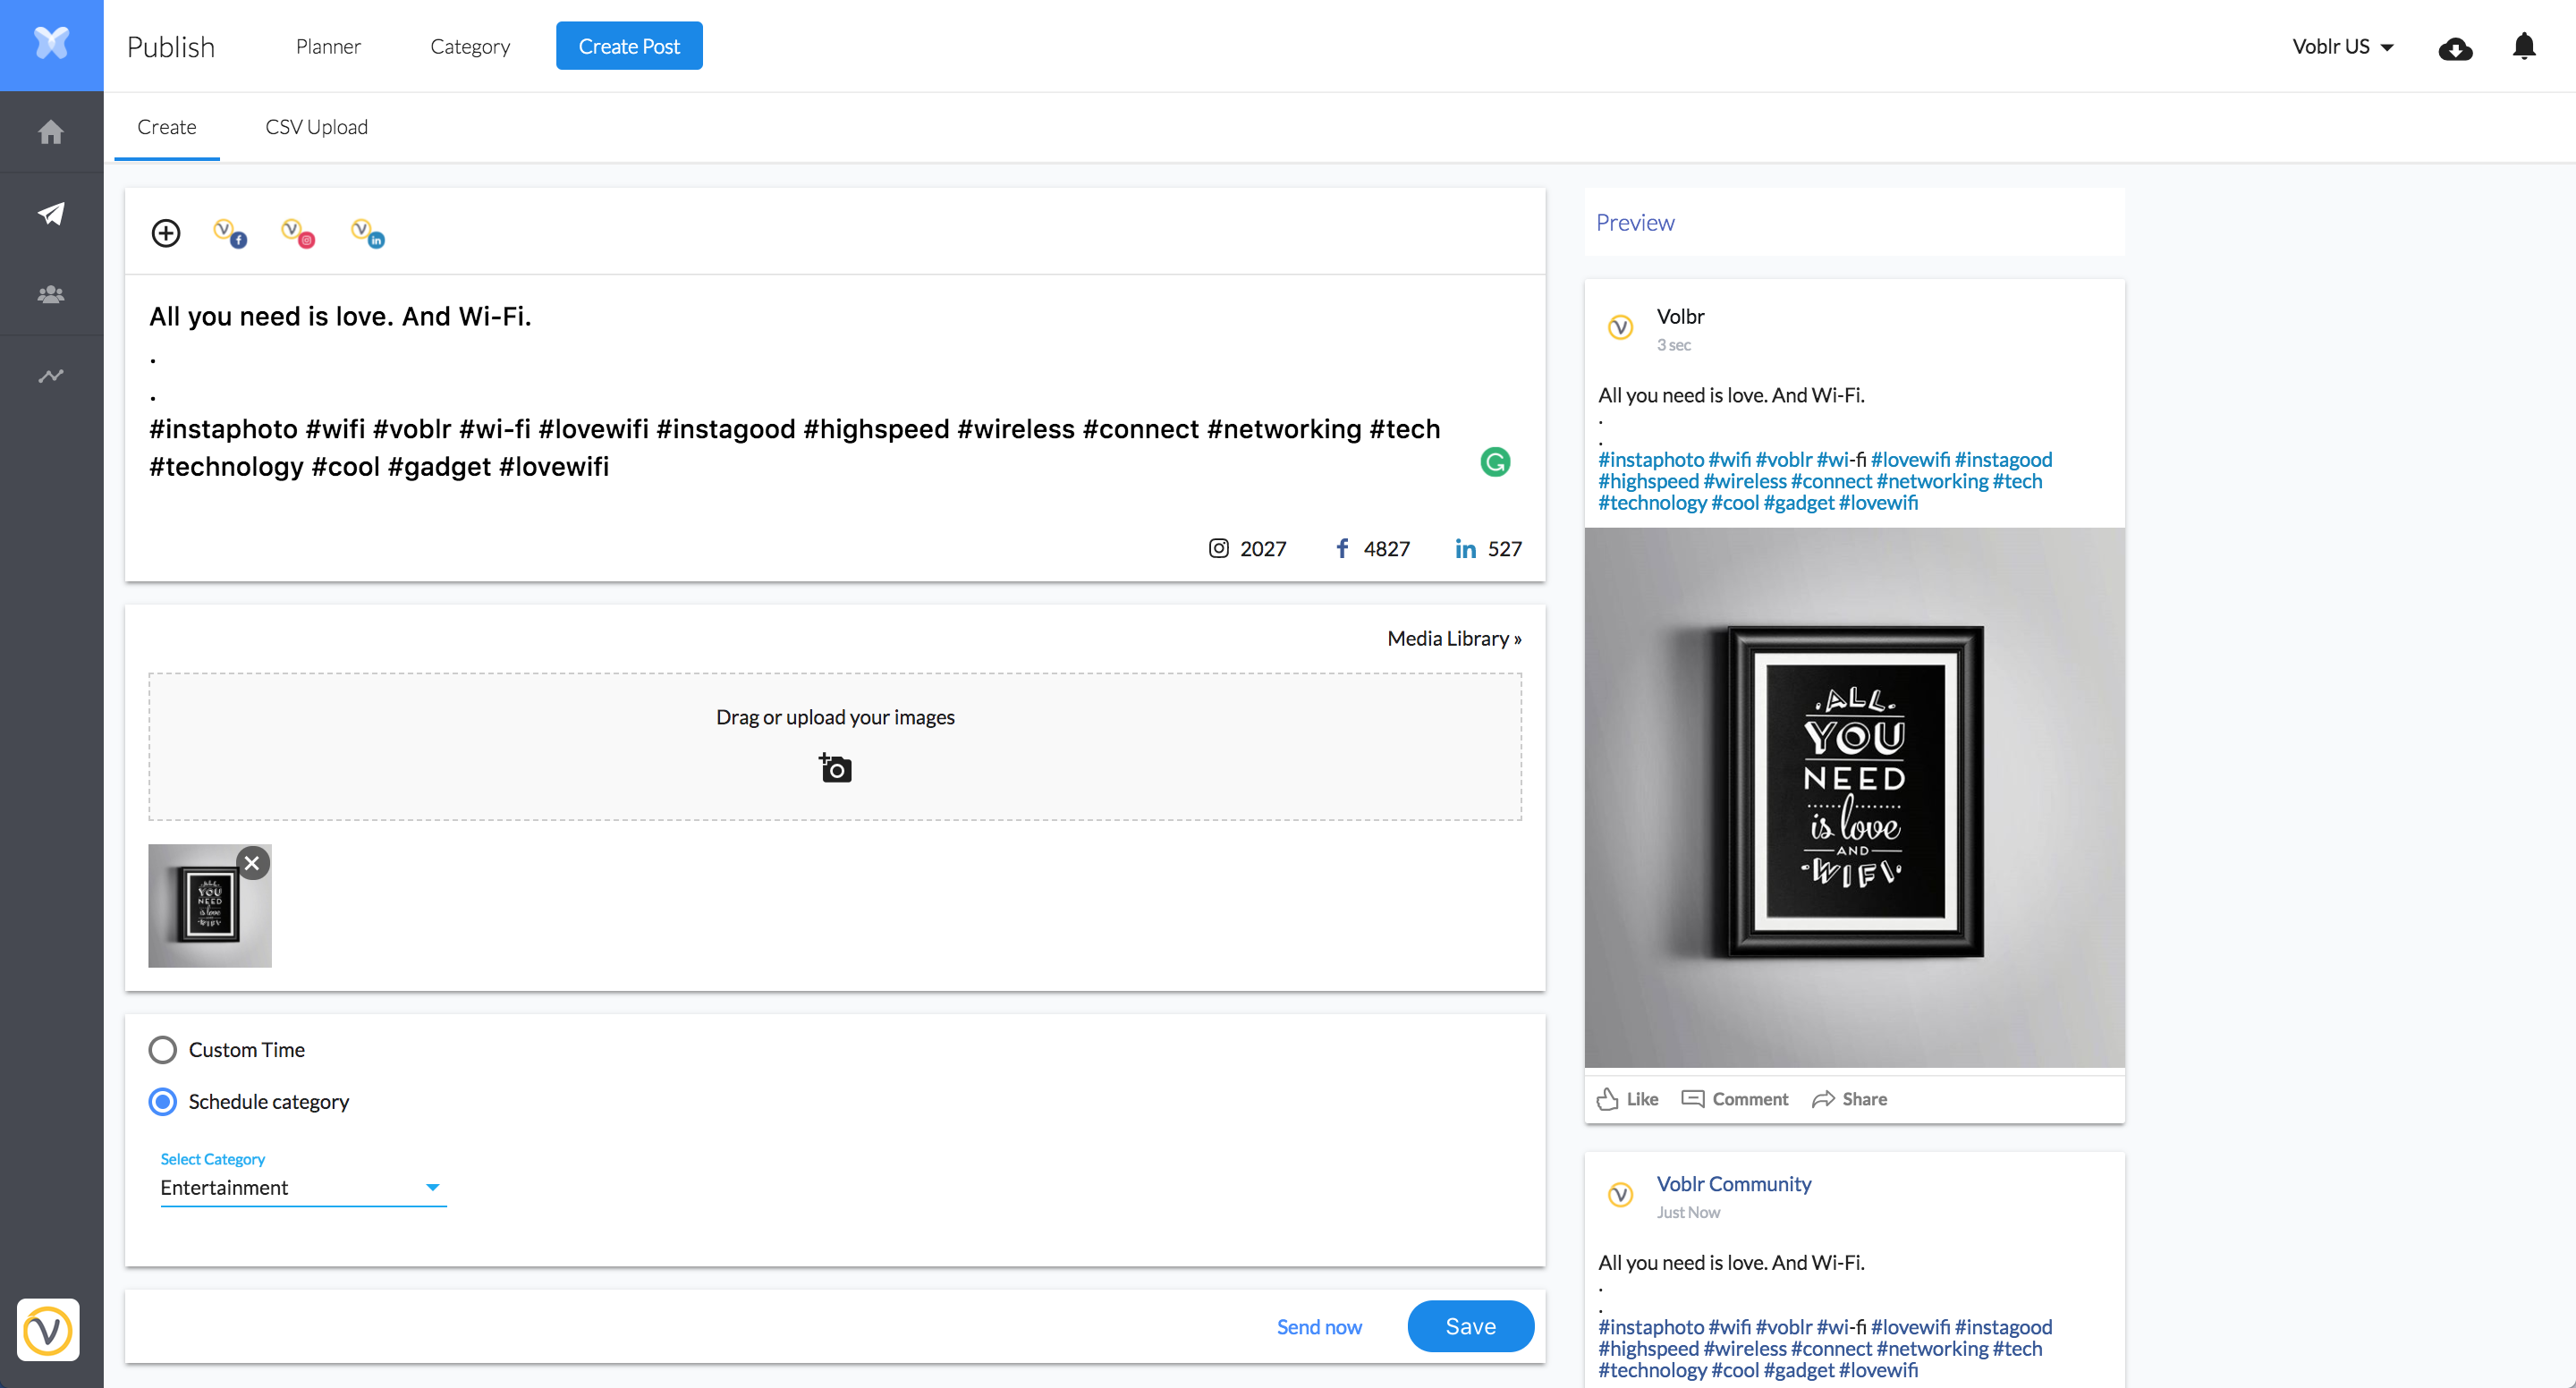Click the Send now link
The image size is (2576, 1388).
coord(1319,1327)
